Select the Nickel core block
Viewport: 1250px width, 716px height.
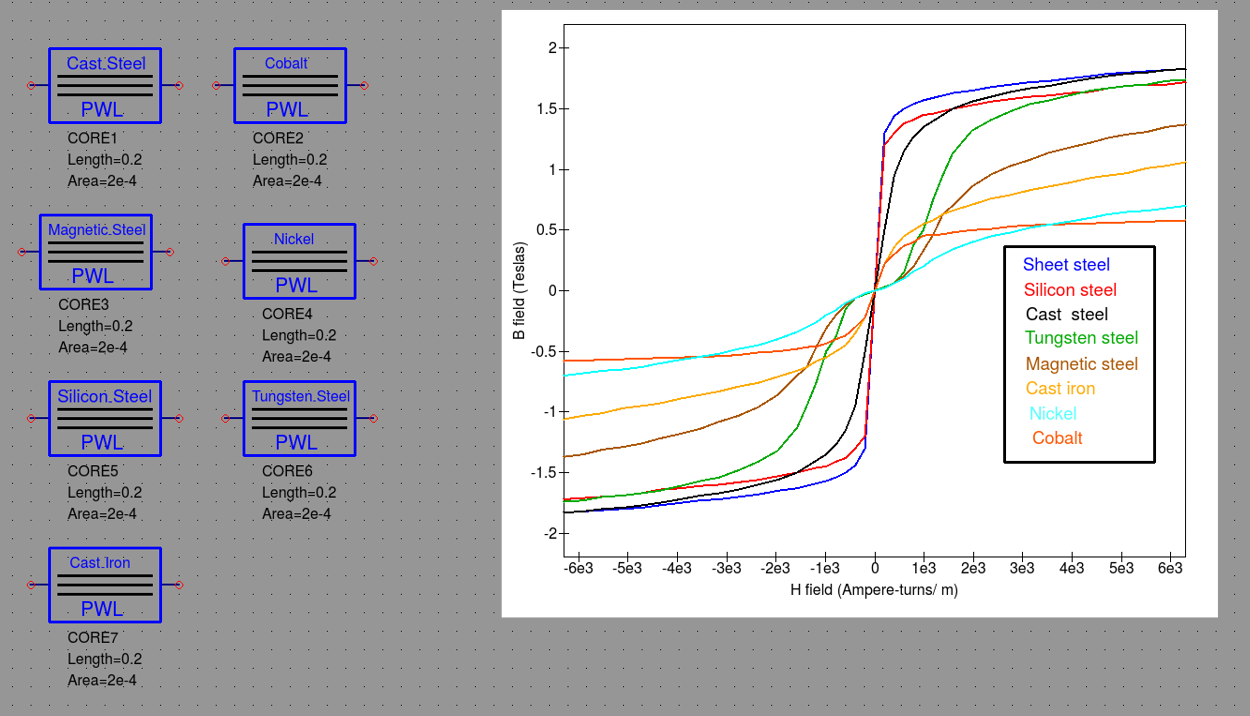(300, 261)
